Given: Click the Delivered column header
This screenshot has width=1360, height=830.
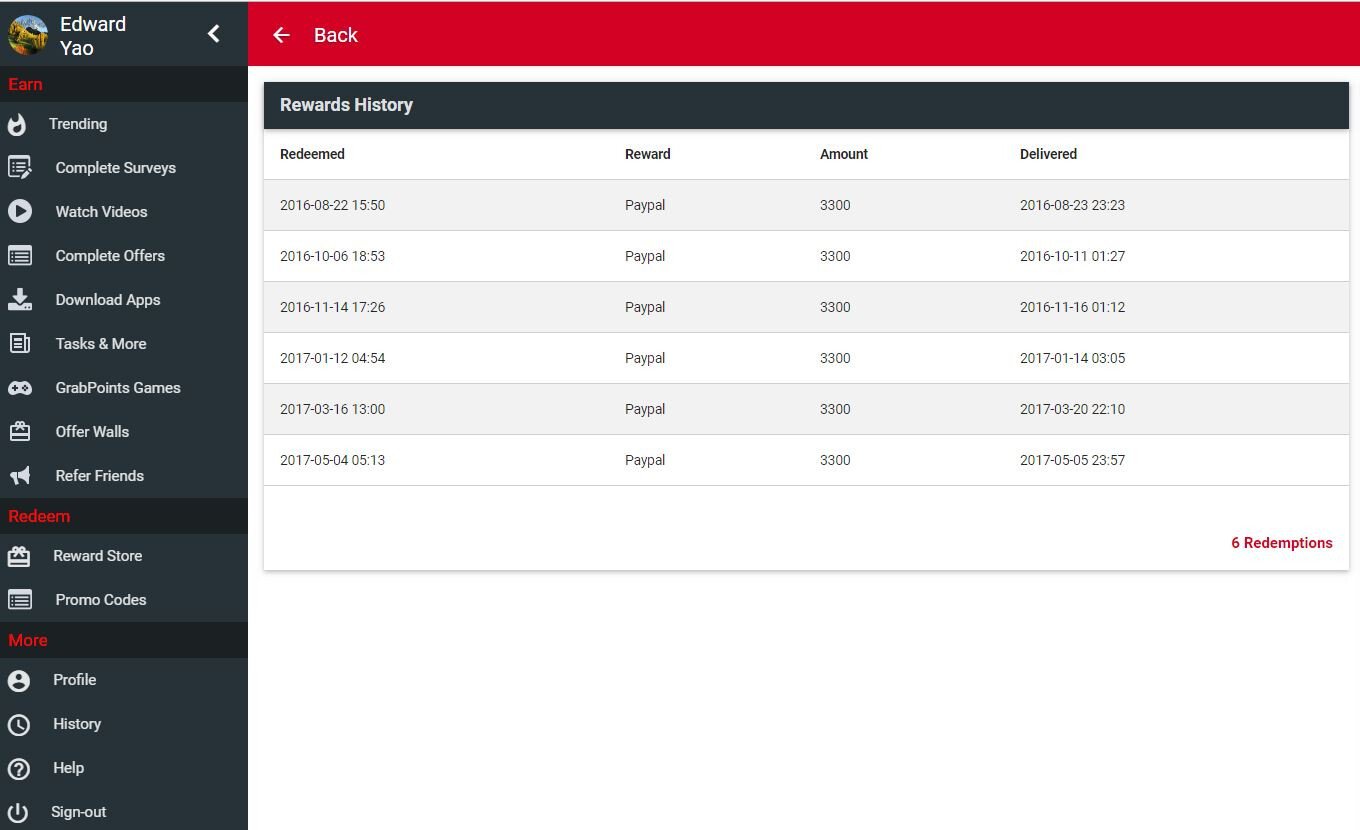Looking at the screenshot, I should point(1048,154).
